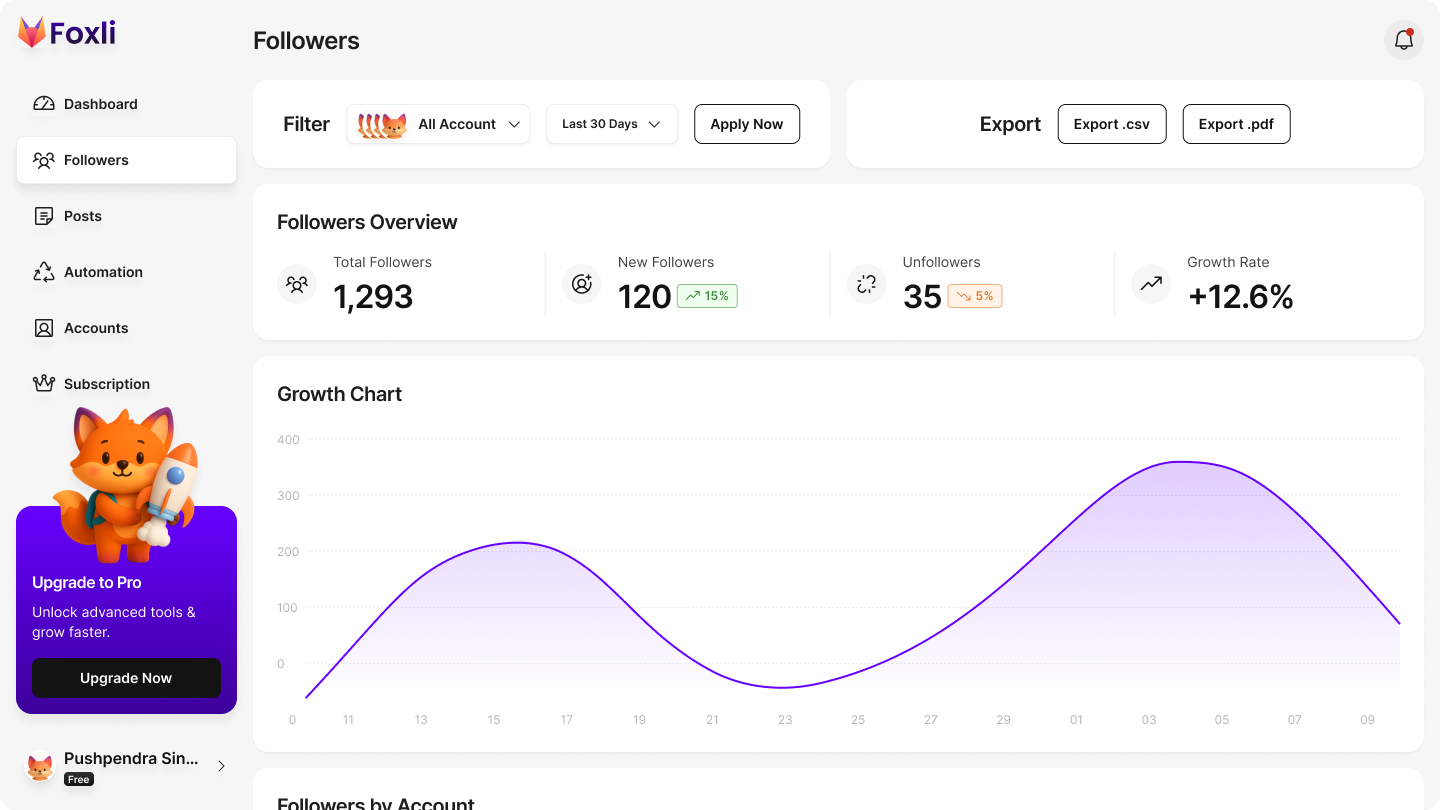Screen dimensions: 1440x810
Task: Click the Subscription crown icon
Action: 44,384
